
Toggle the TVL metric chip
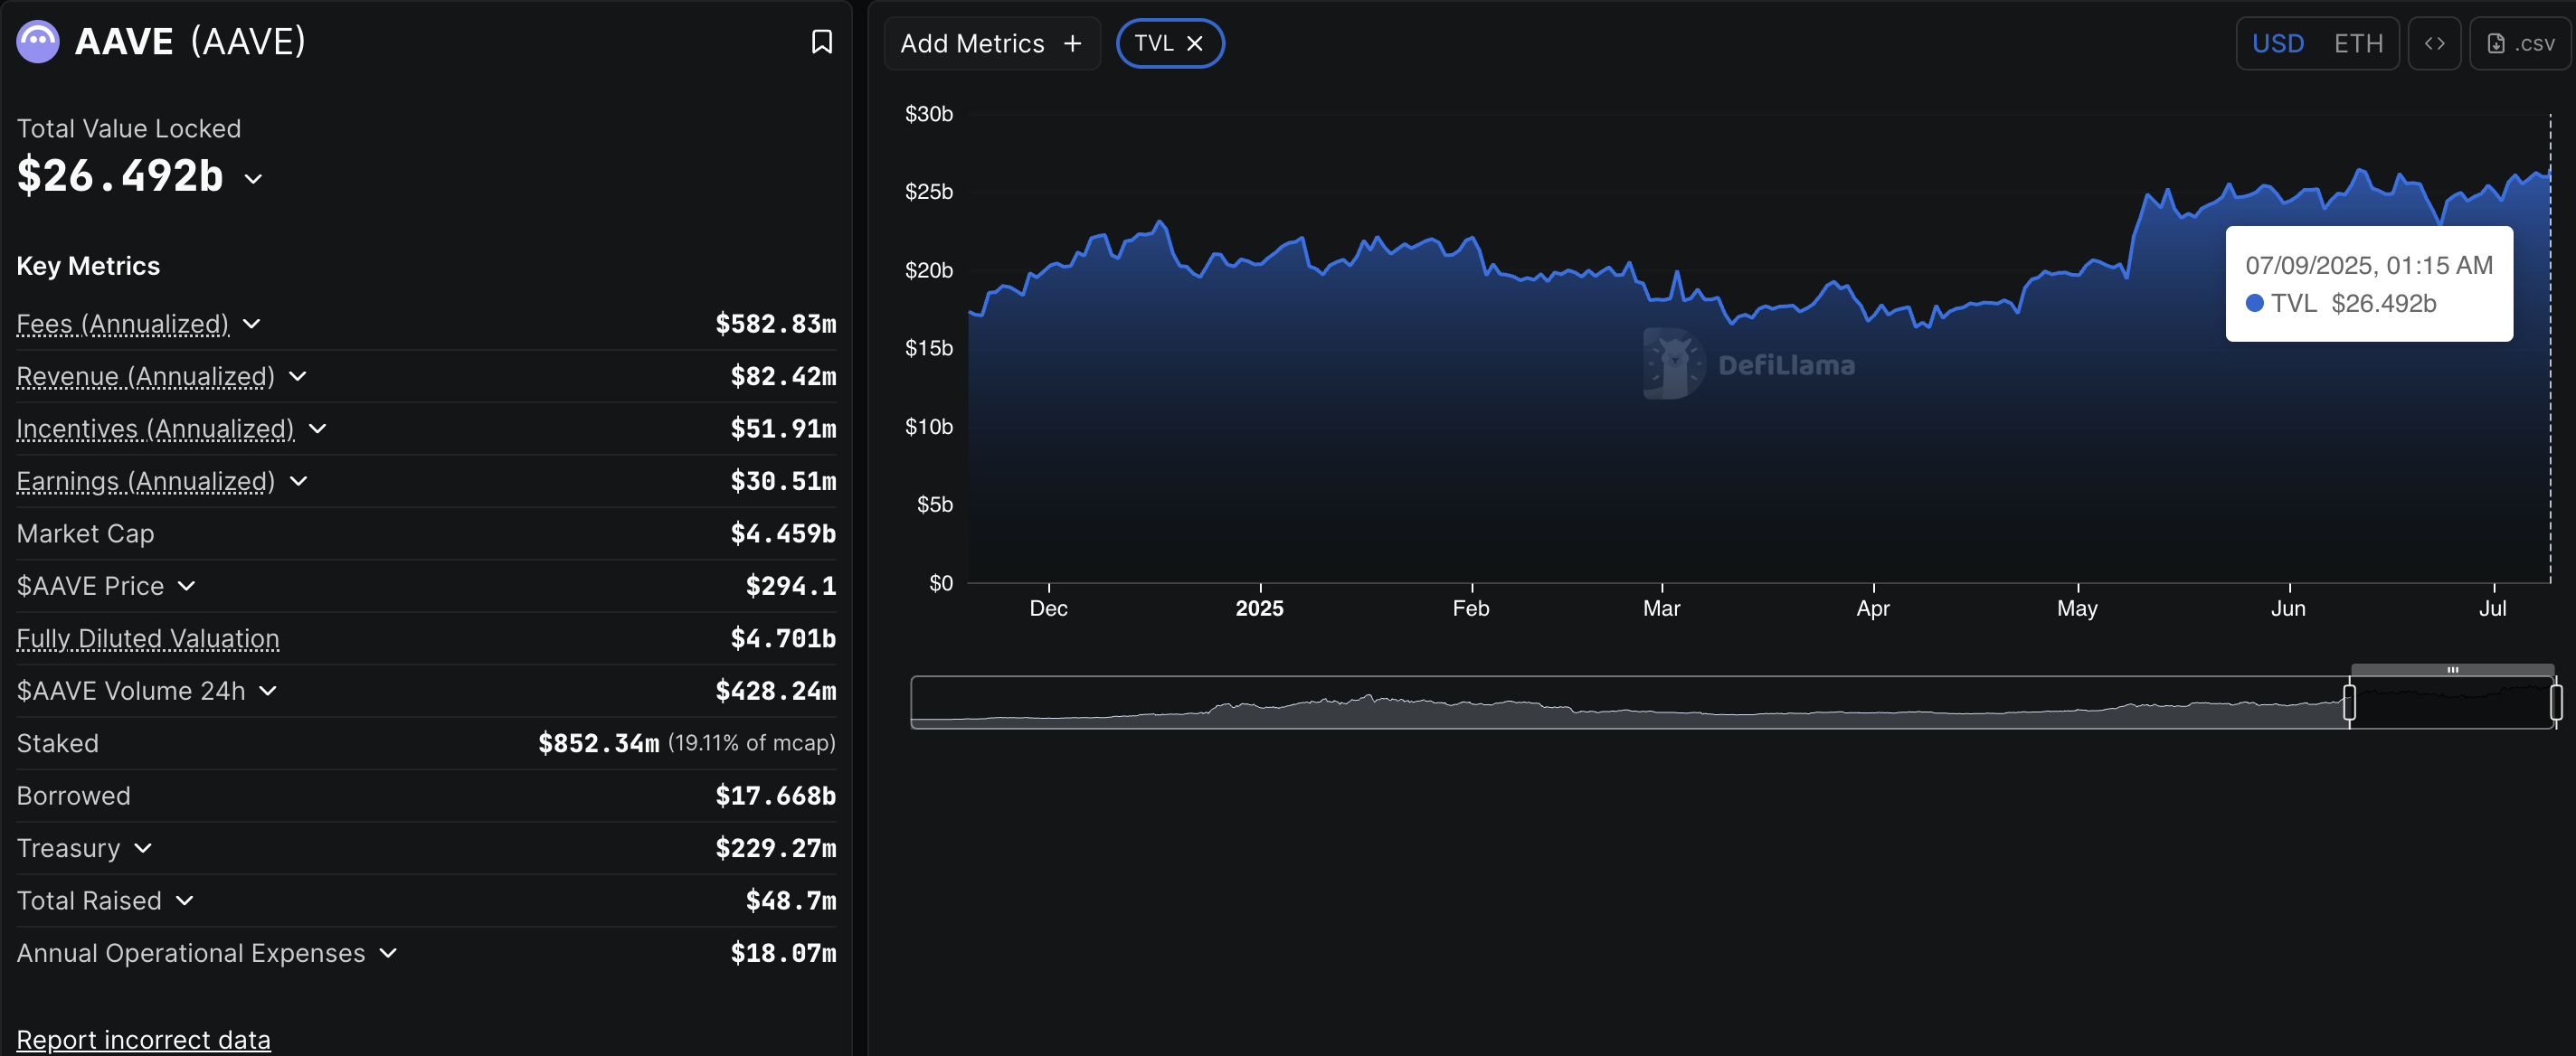[1154, 44]
